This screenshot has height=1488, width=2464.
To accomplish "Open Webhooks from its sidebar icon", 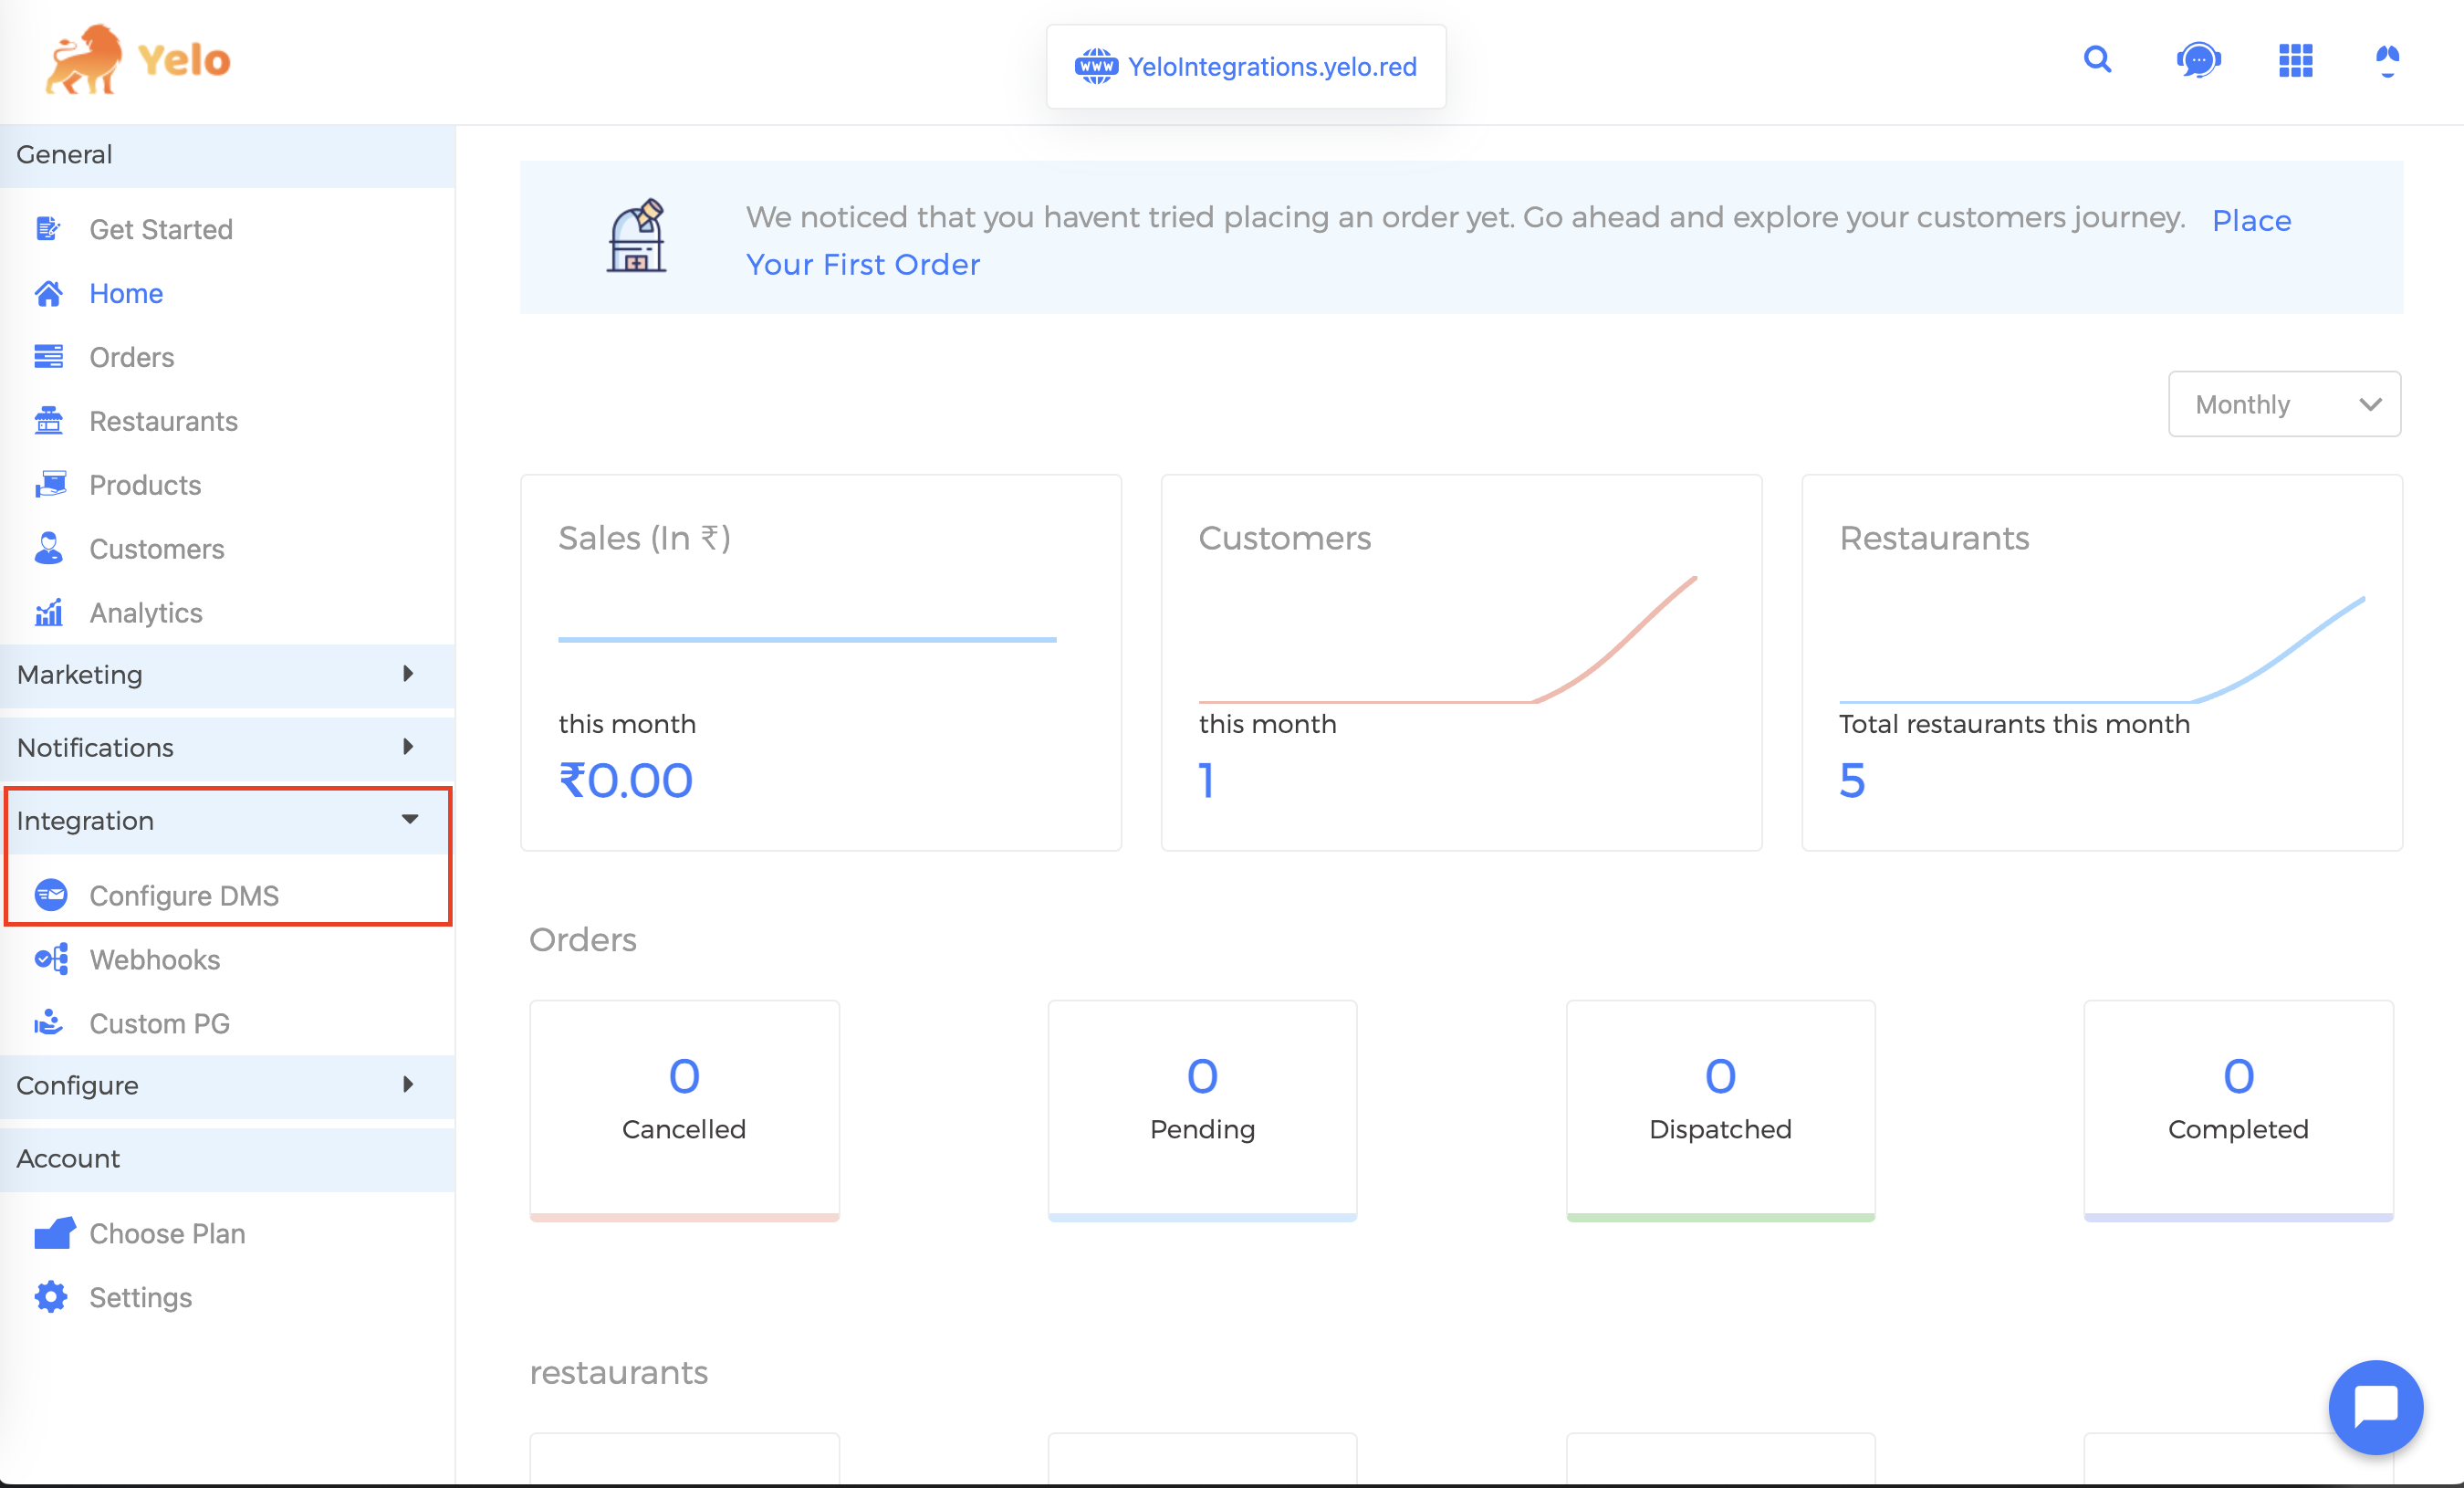I will click(x=49, y=960).
